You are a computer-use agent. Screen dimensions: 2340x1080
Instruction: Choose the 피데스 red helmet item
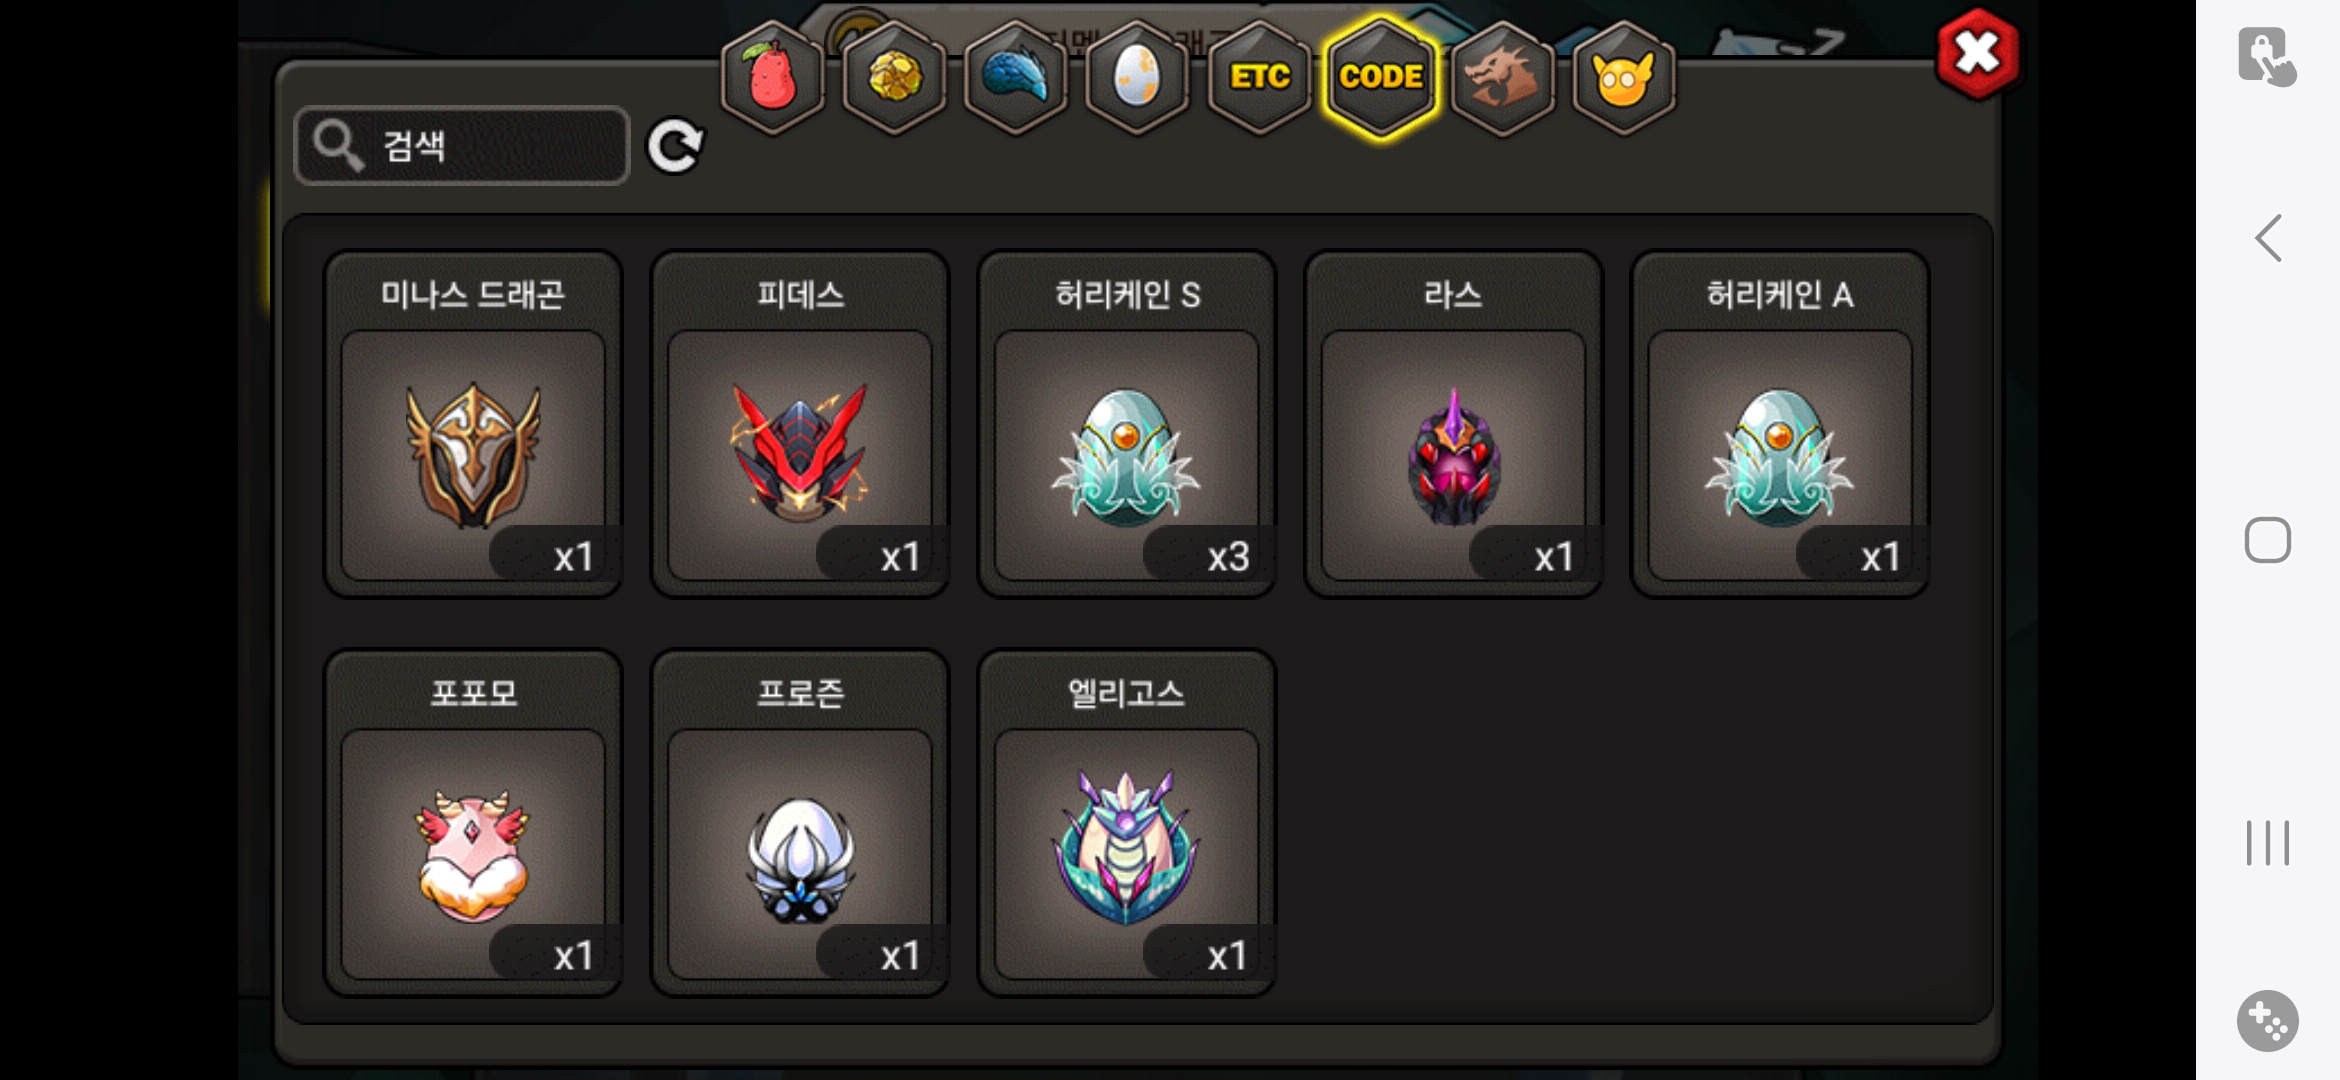point(800,424)
